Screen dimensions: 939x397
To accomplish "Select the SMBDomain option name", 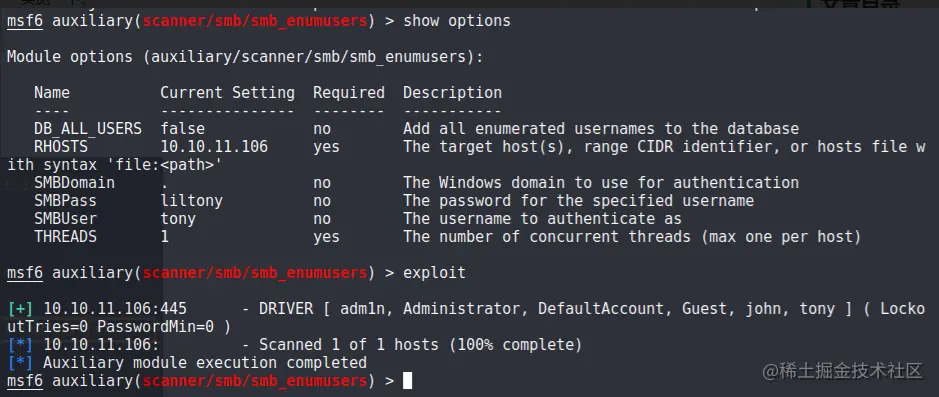I will tap(74, 183).
